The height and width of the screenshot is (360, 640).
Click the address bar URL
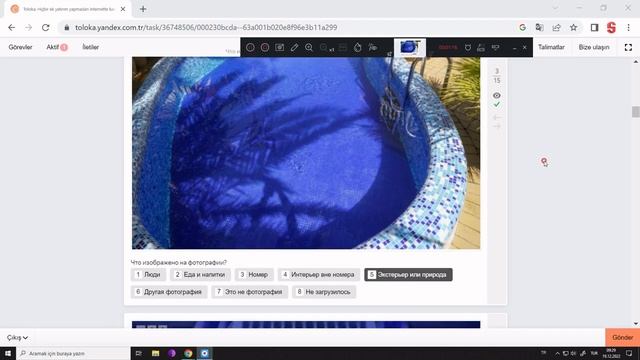tap(206, 27)
